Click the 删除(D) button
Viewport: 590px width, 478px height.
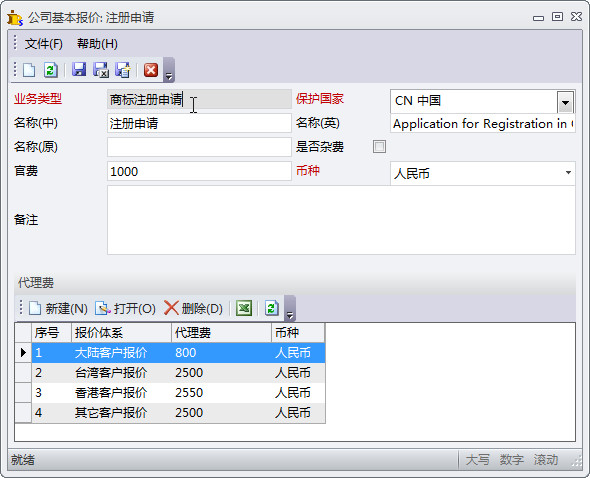pos(193,308)
